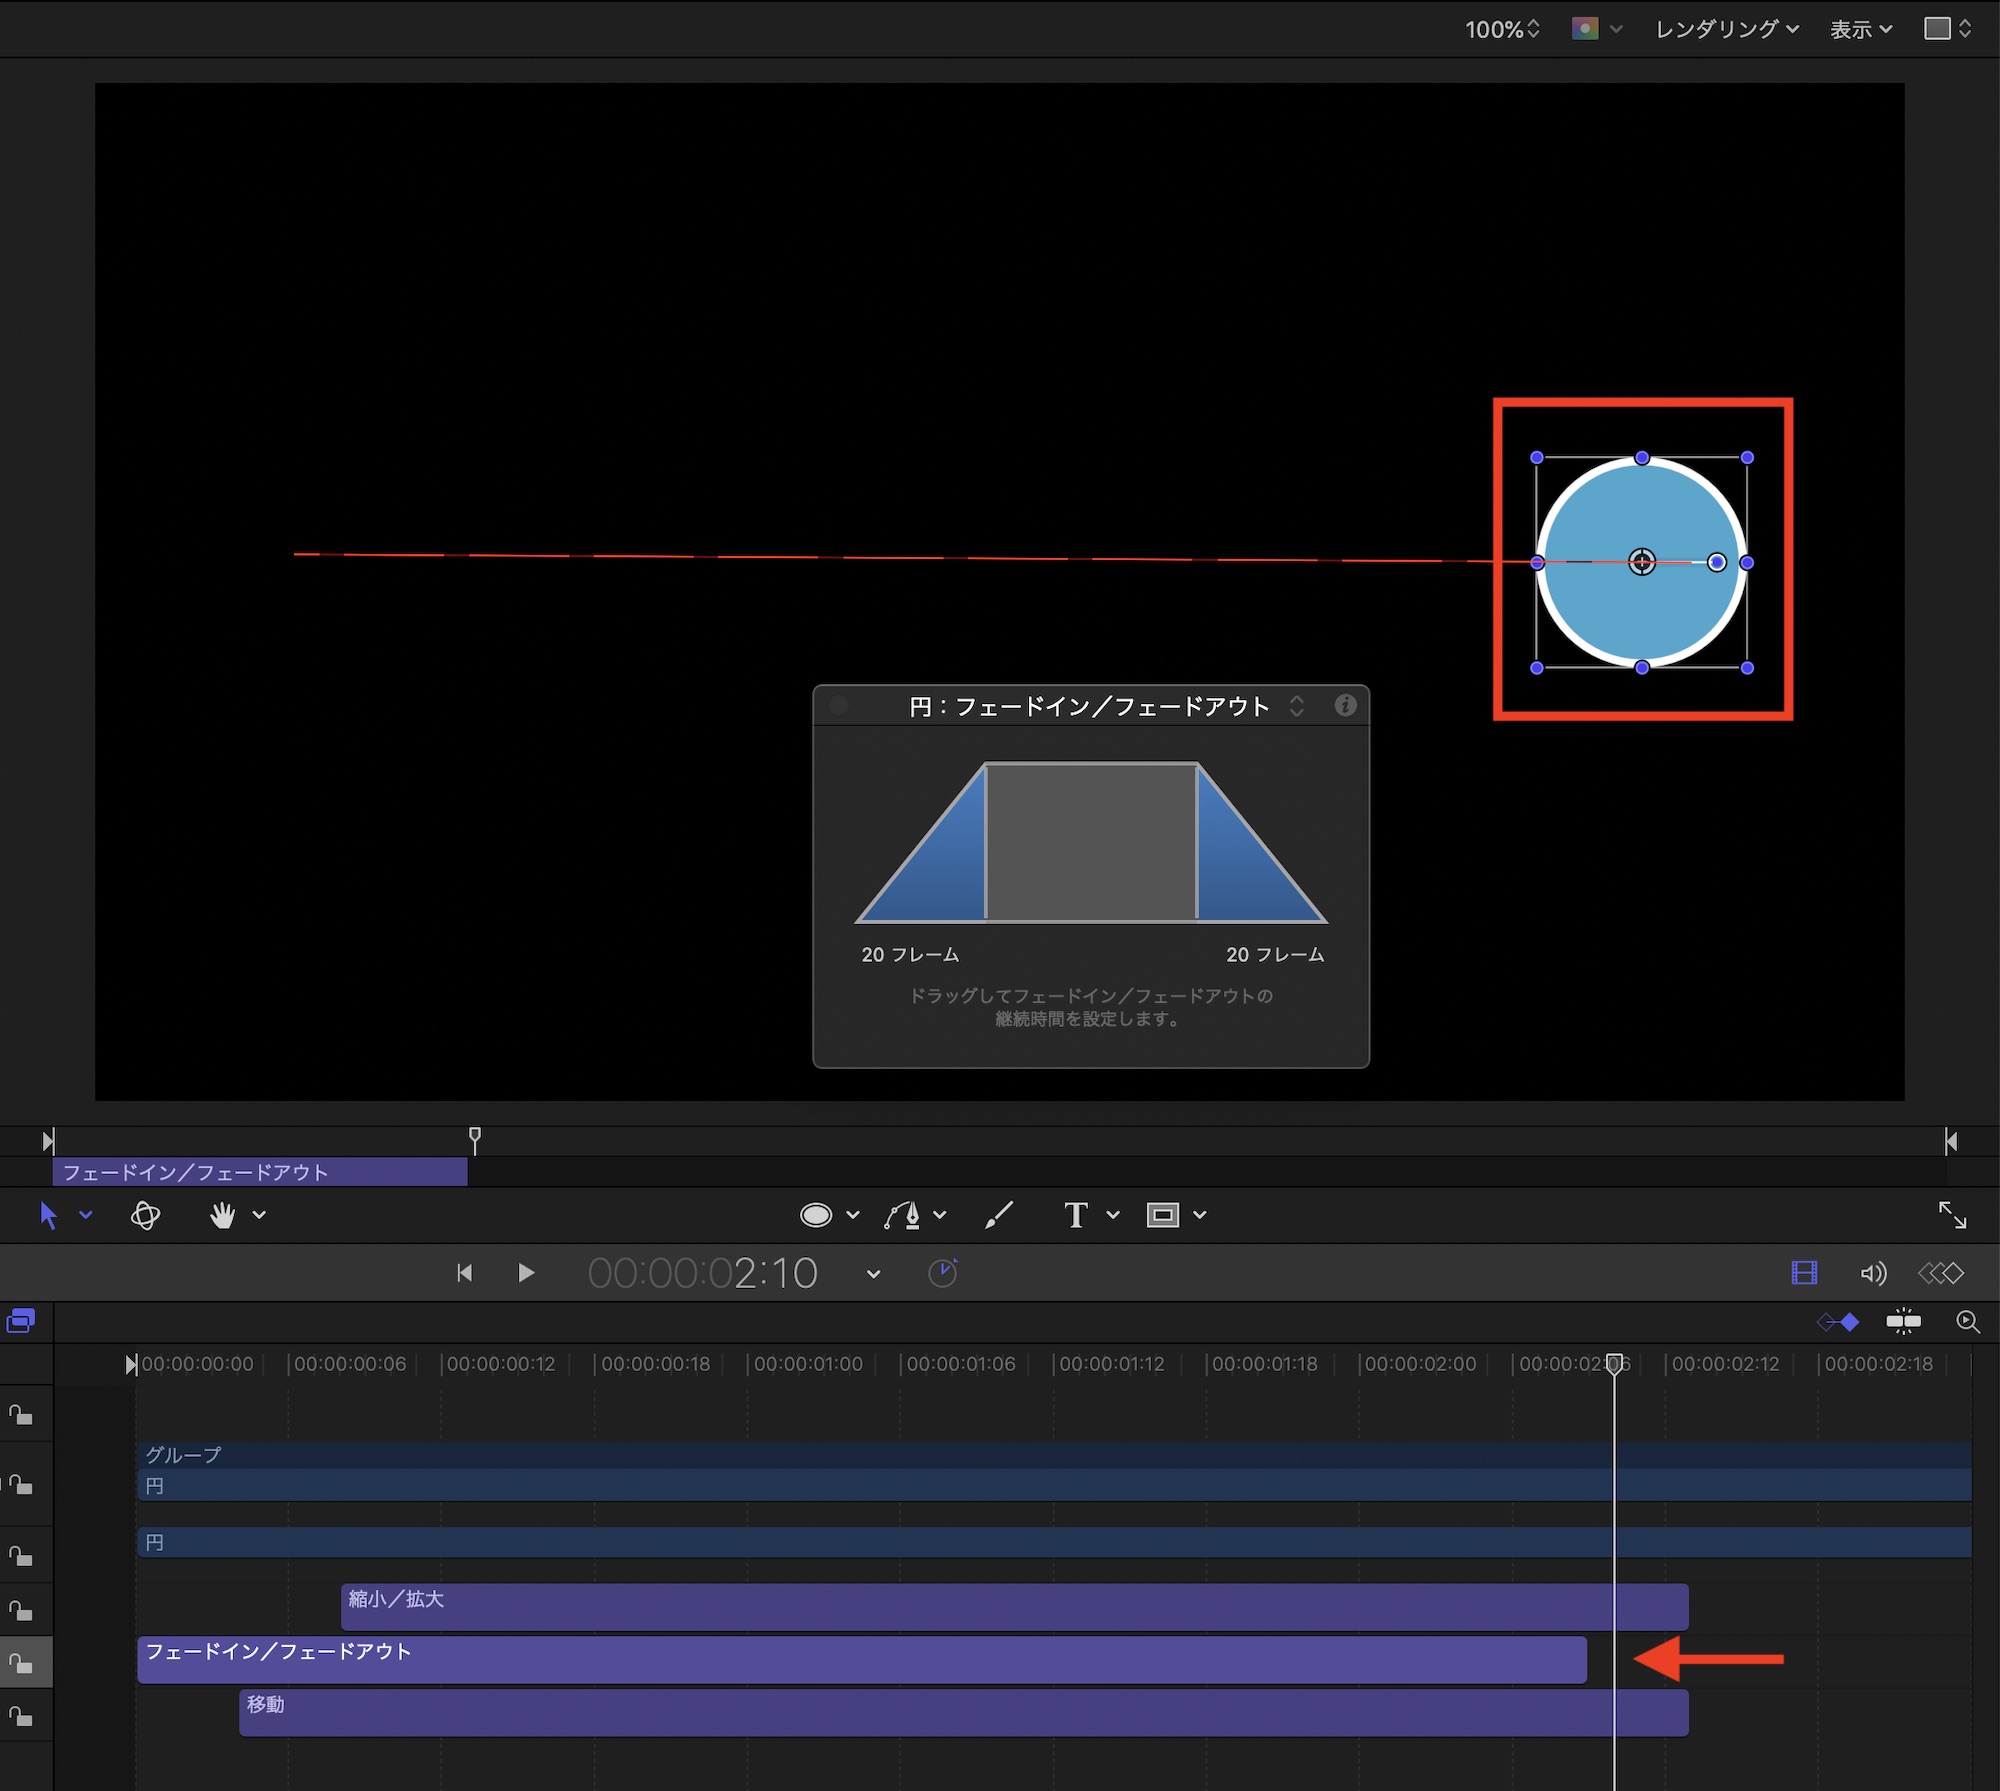The width and height of the screenshot is (2000, 1791).
Task: Click the HUD info button
Action: 1345,706
